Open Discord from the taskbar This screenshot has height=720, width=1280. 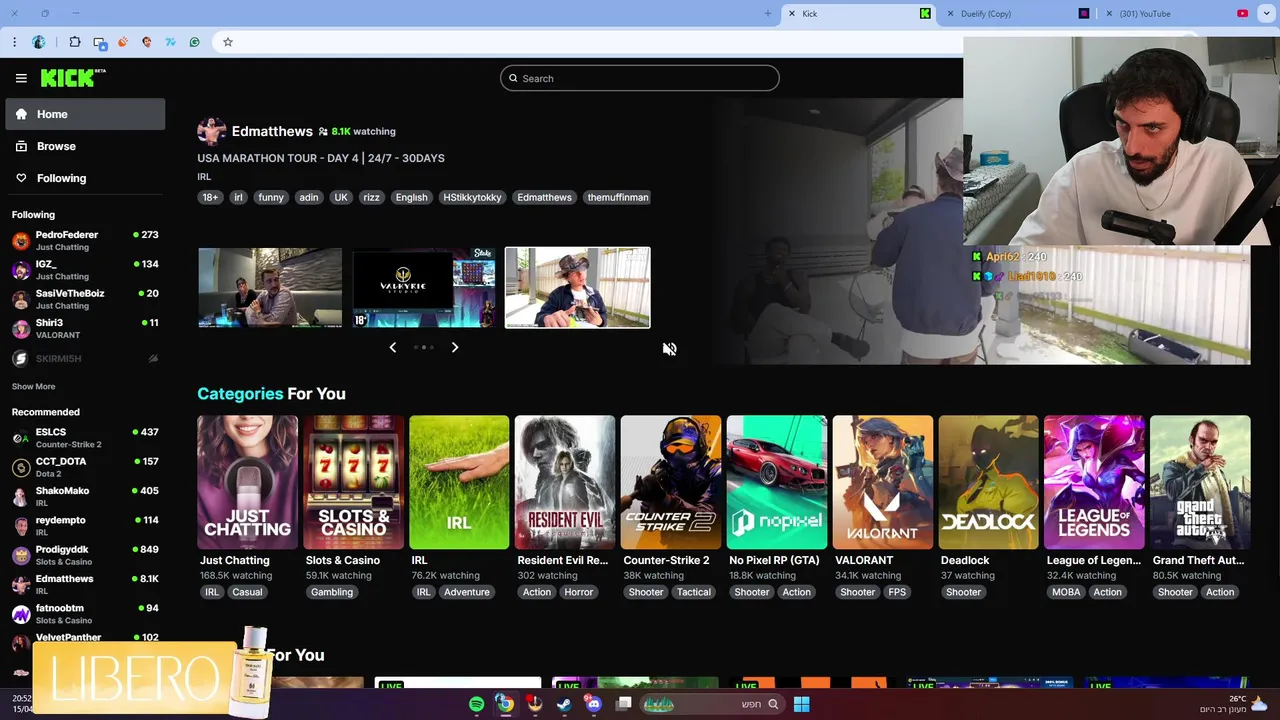594,704
